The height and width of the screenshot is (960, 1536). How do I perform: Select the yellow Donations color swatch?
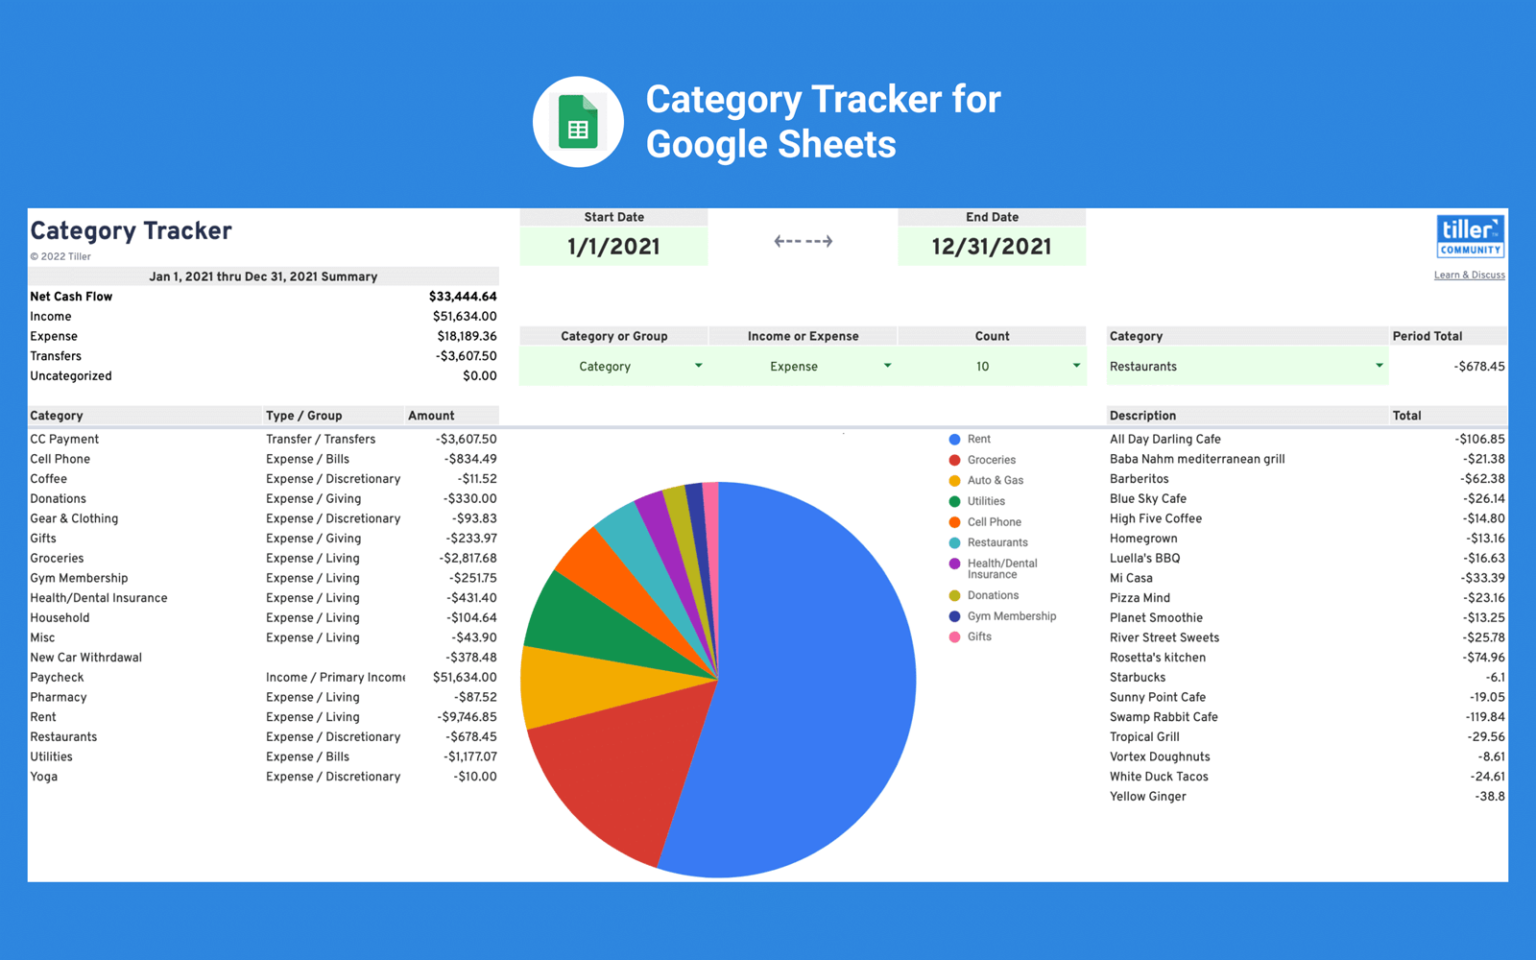(x=954, y=595)
